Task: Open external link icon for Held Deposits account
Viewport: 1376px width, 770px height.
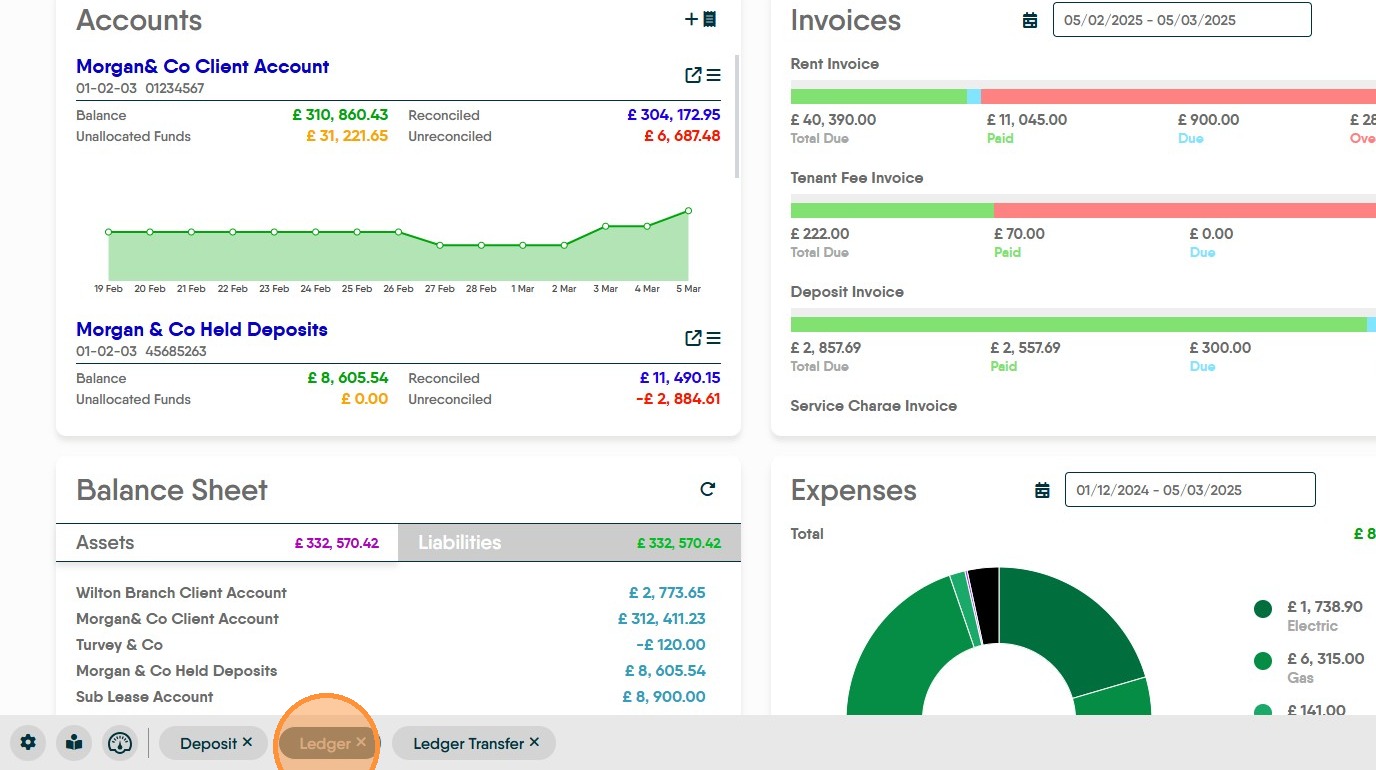Action: click(x=693, y=338)
